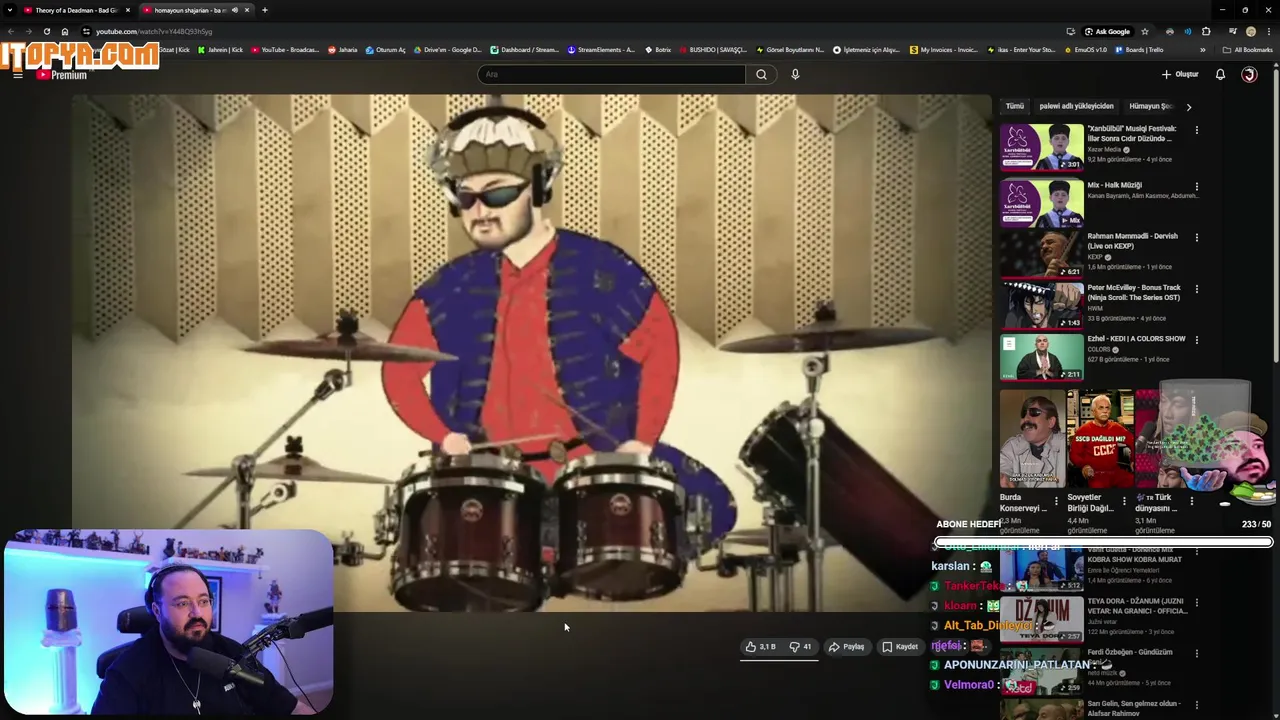This screenshot has width=1280, height=720.
Task: Bookmark this page with star icon
Action: (1145, 31)
